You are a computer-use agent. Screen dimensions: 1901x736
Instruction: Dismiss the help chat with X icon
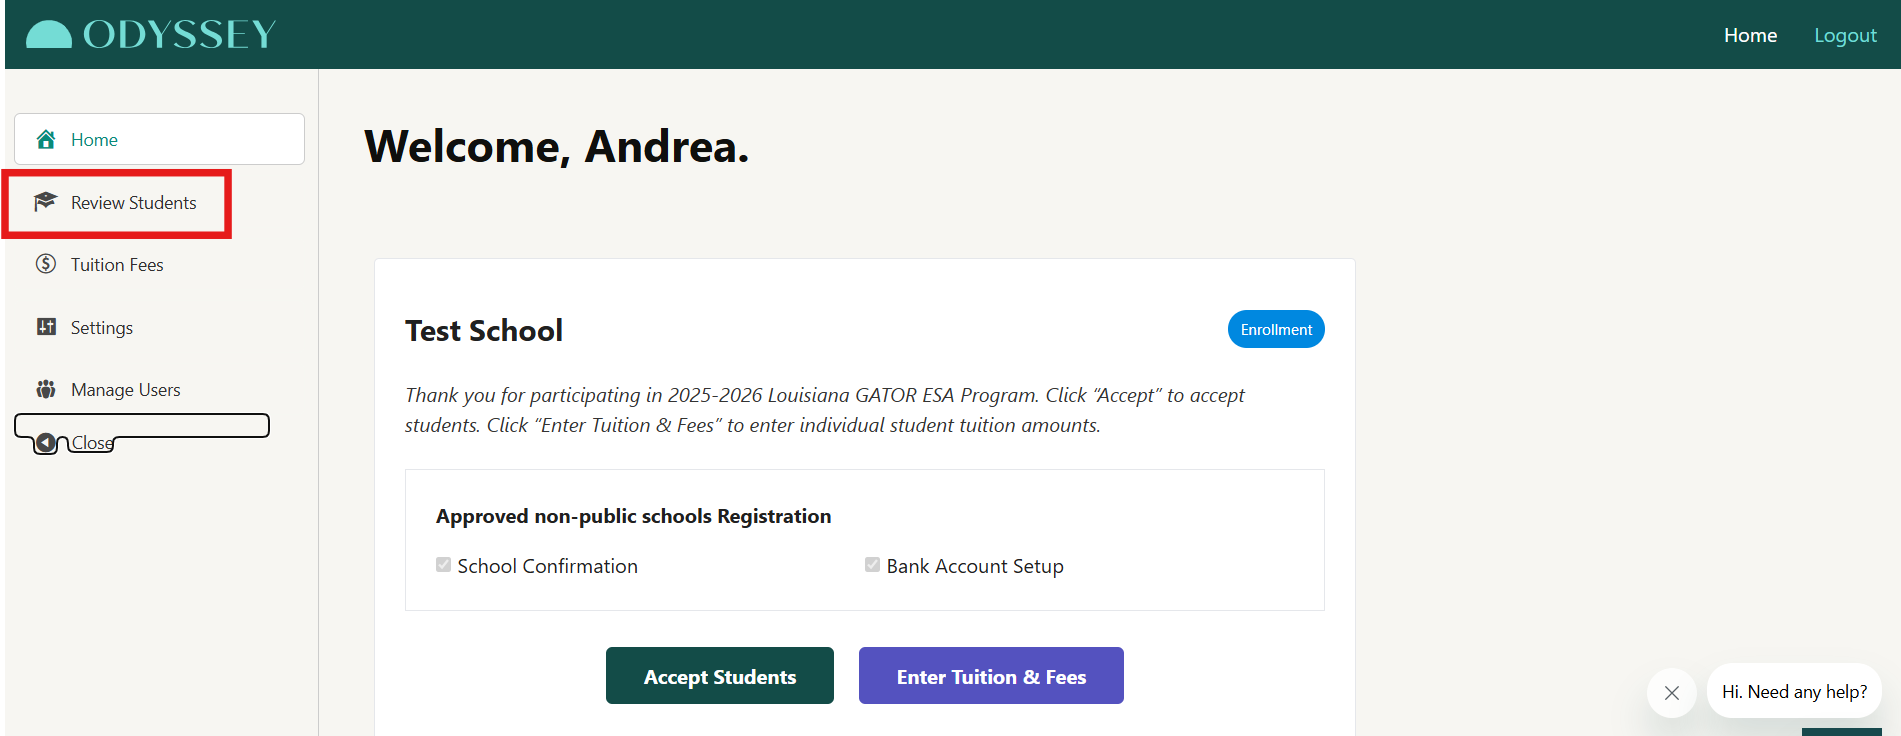(x=1671, y=692)
